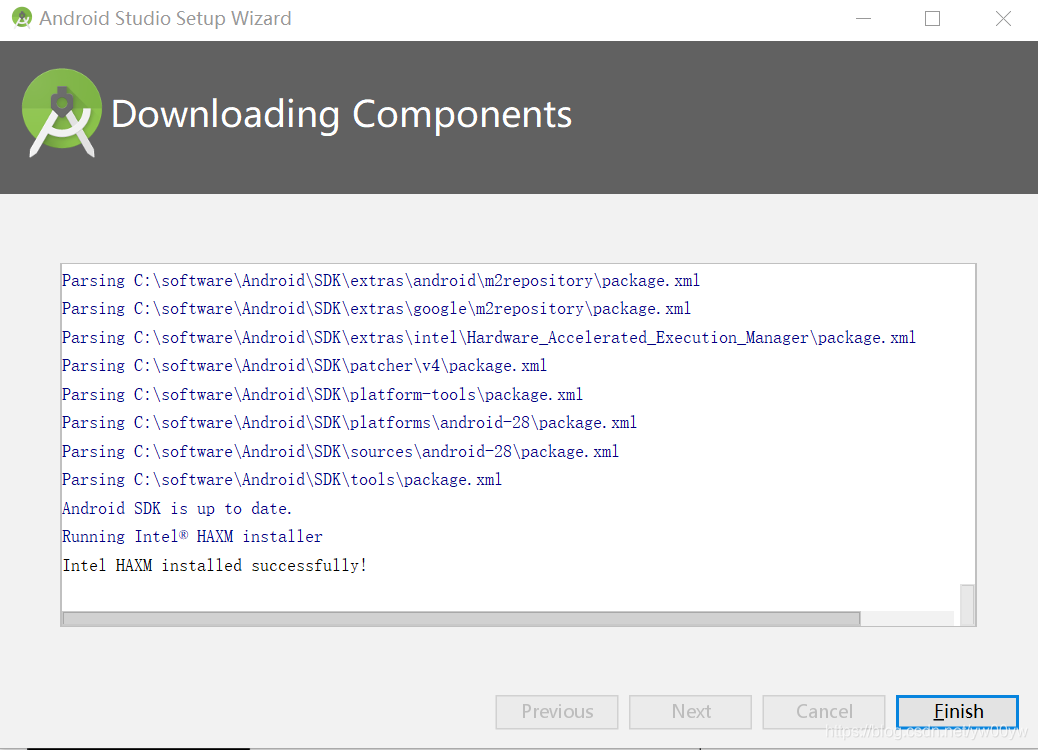
Task: Minimize the Setup Wizard window
Action: click(x=863, y=19)
